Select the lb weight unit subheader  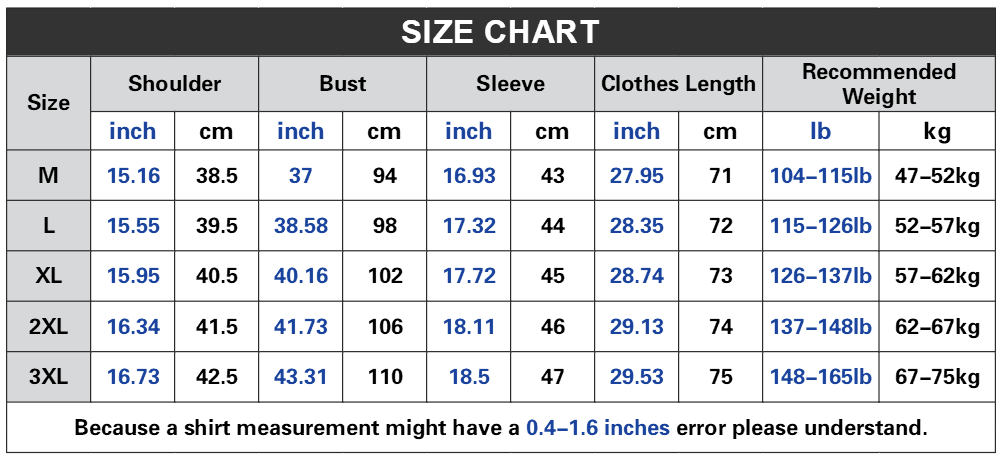[x=821, y=131]
